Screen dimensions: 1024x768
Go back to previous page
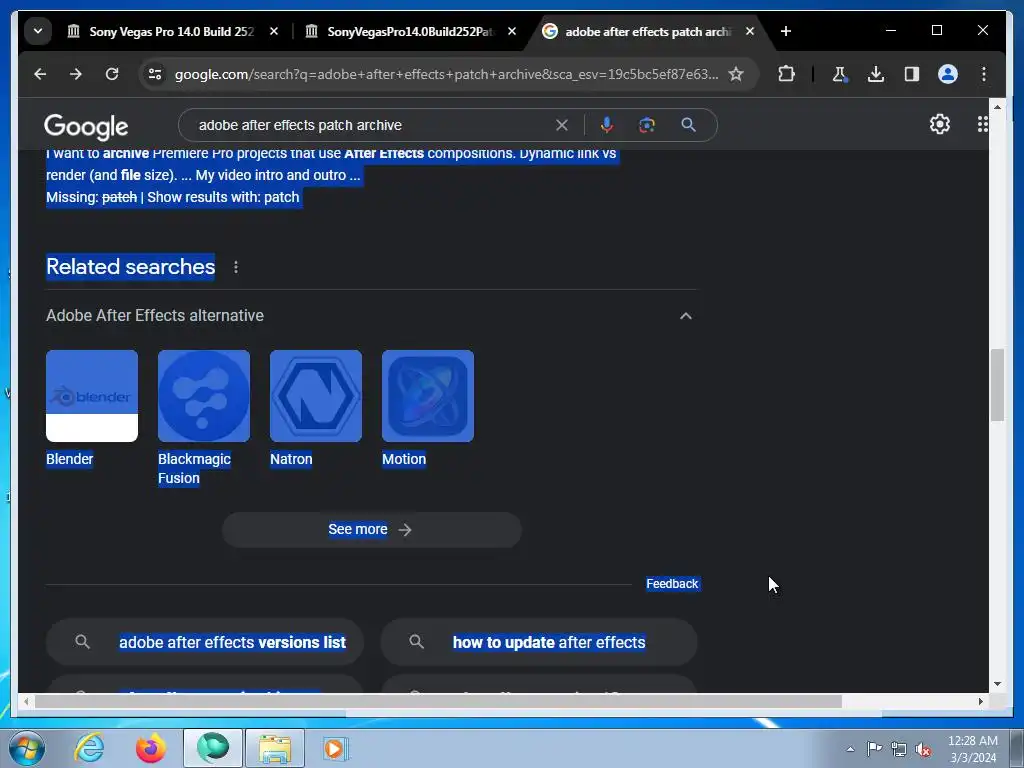(40, 74)
